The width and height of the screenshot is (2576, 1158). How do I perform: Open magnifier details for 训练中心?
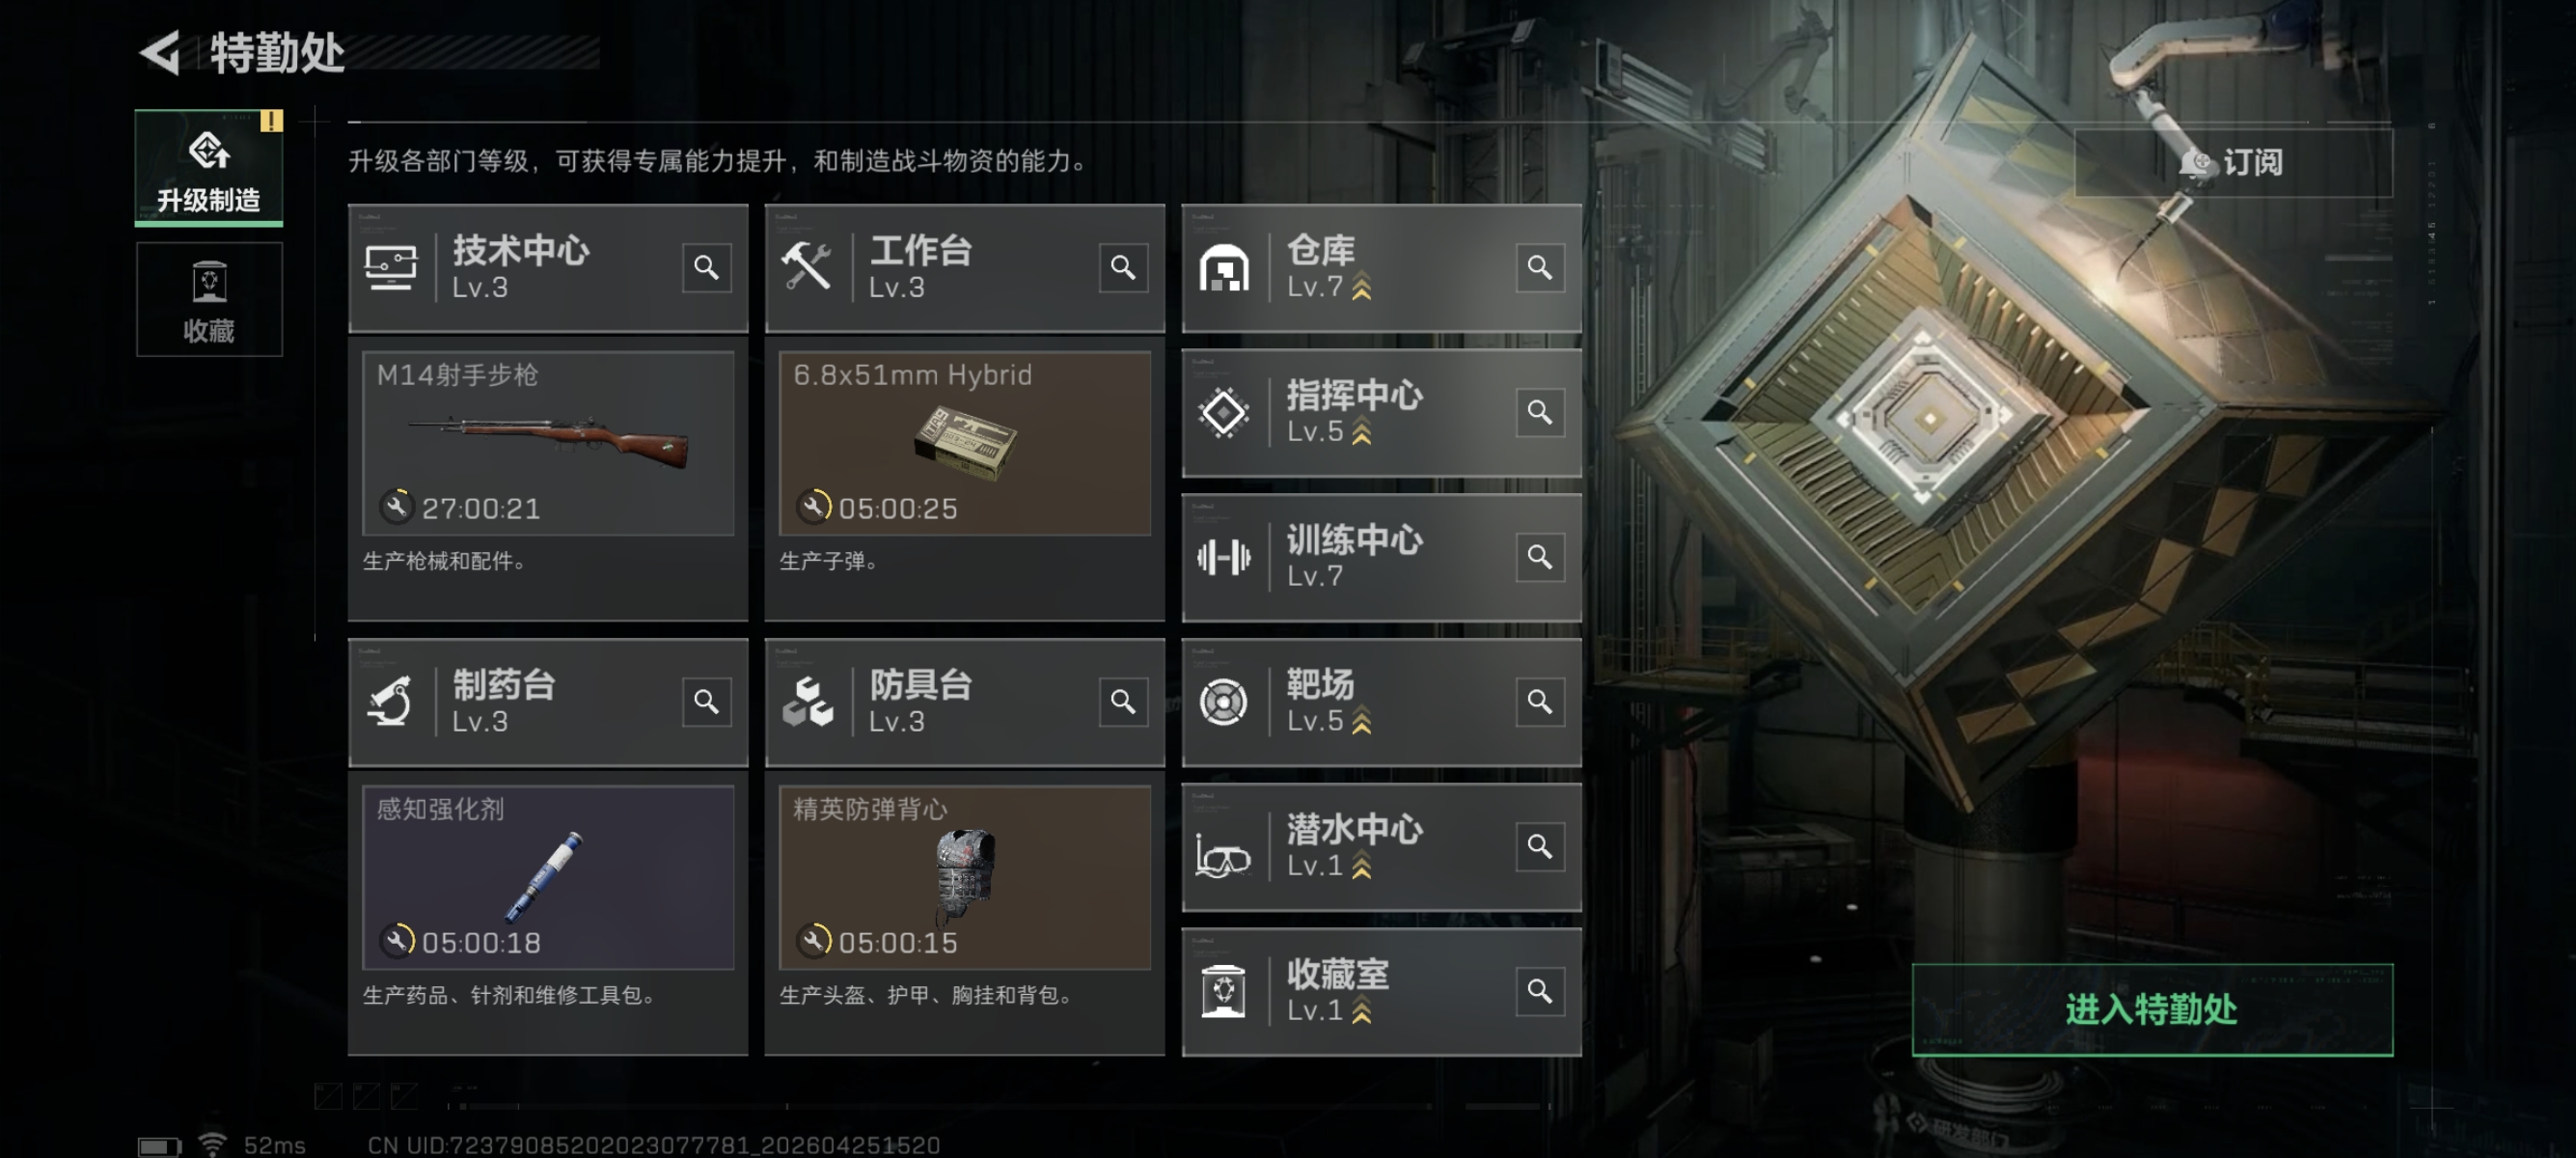pyautogui.click(x=1540, y=557)
